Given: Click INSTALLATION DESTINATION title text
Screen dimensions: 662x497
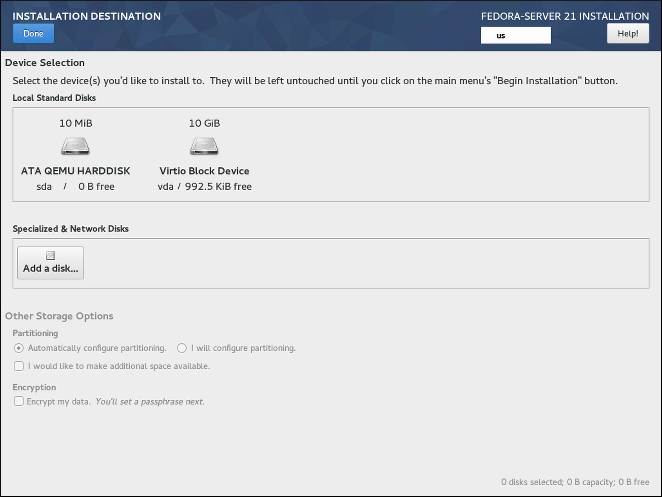Looking at the screenshot, I should (x=87, y=16).
